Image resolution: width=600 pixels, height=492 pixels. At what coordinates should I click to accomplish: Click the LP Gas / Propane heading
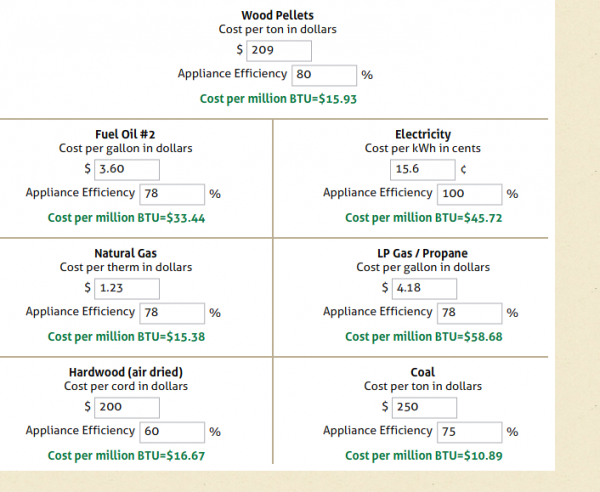(423, 254)
